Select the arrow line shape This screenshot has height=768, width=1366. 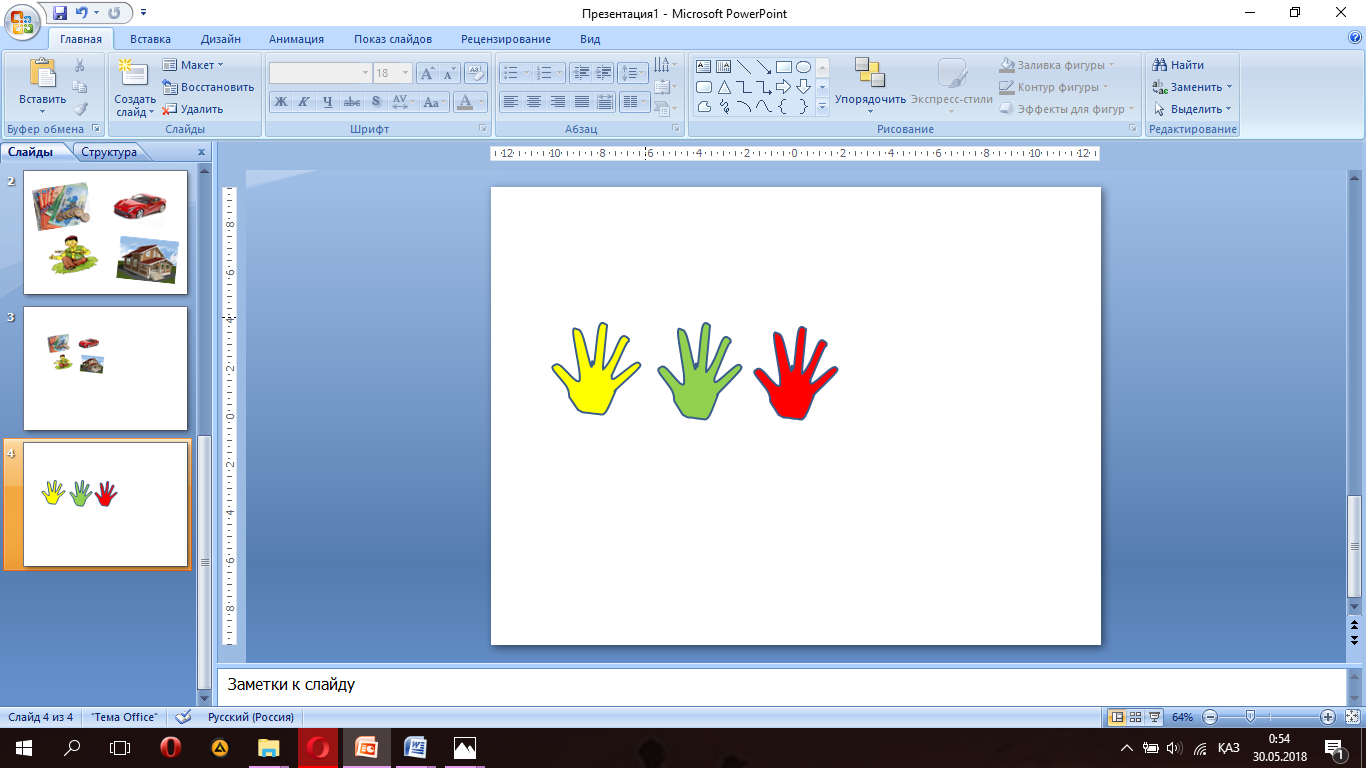coord(763,67)
